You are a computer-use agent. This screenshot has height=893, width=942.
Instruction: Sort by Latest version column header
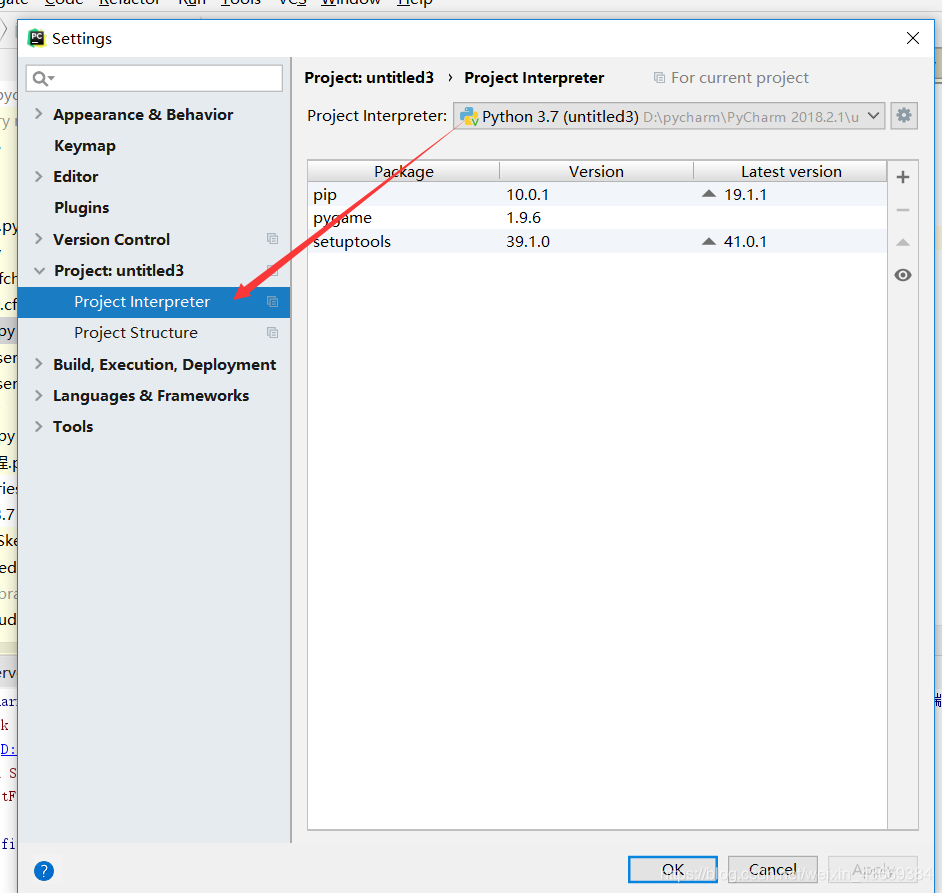click(x=791, y=171)
